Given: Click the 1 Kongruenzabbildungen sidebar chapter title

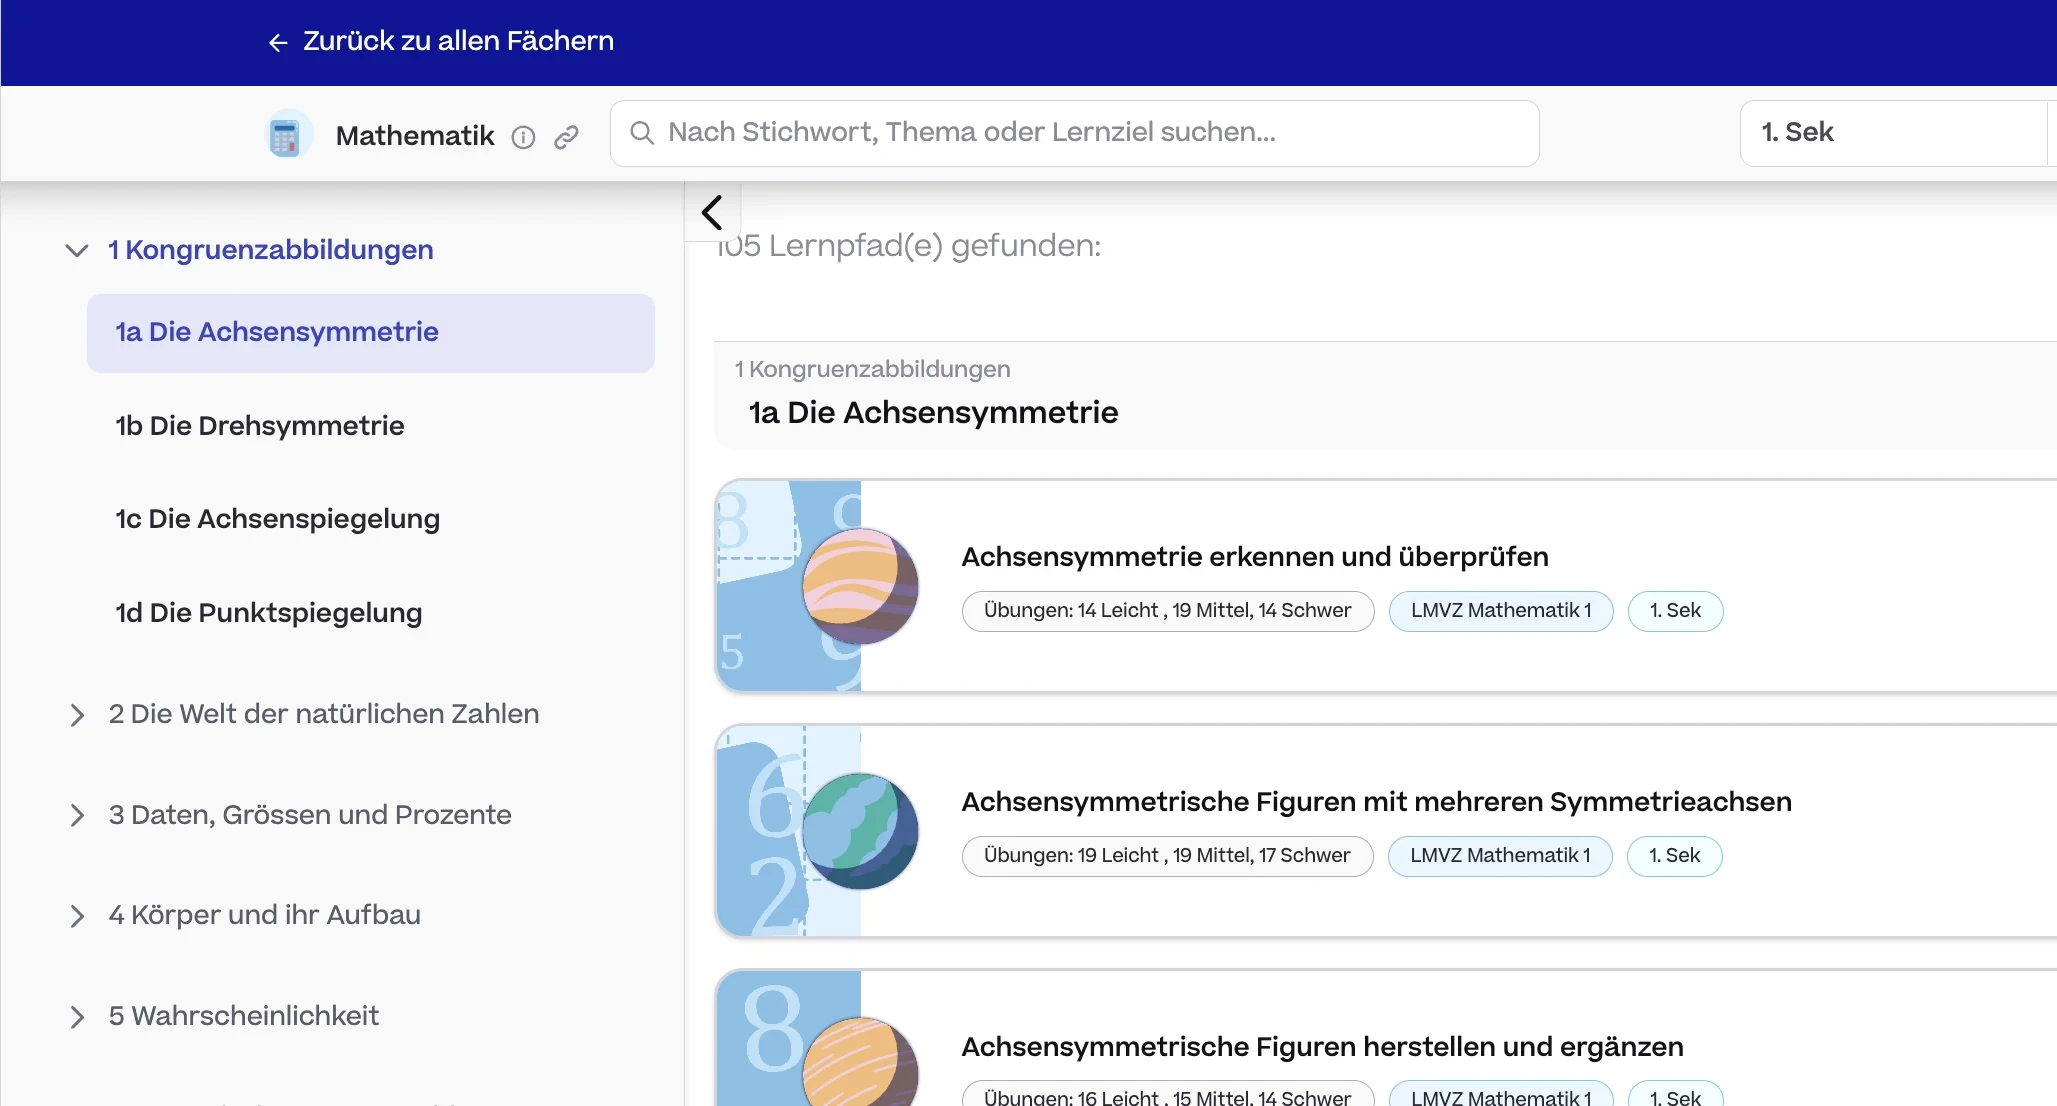Looking at the screenshot, I should pos(271,250).
